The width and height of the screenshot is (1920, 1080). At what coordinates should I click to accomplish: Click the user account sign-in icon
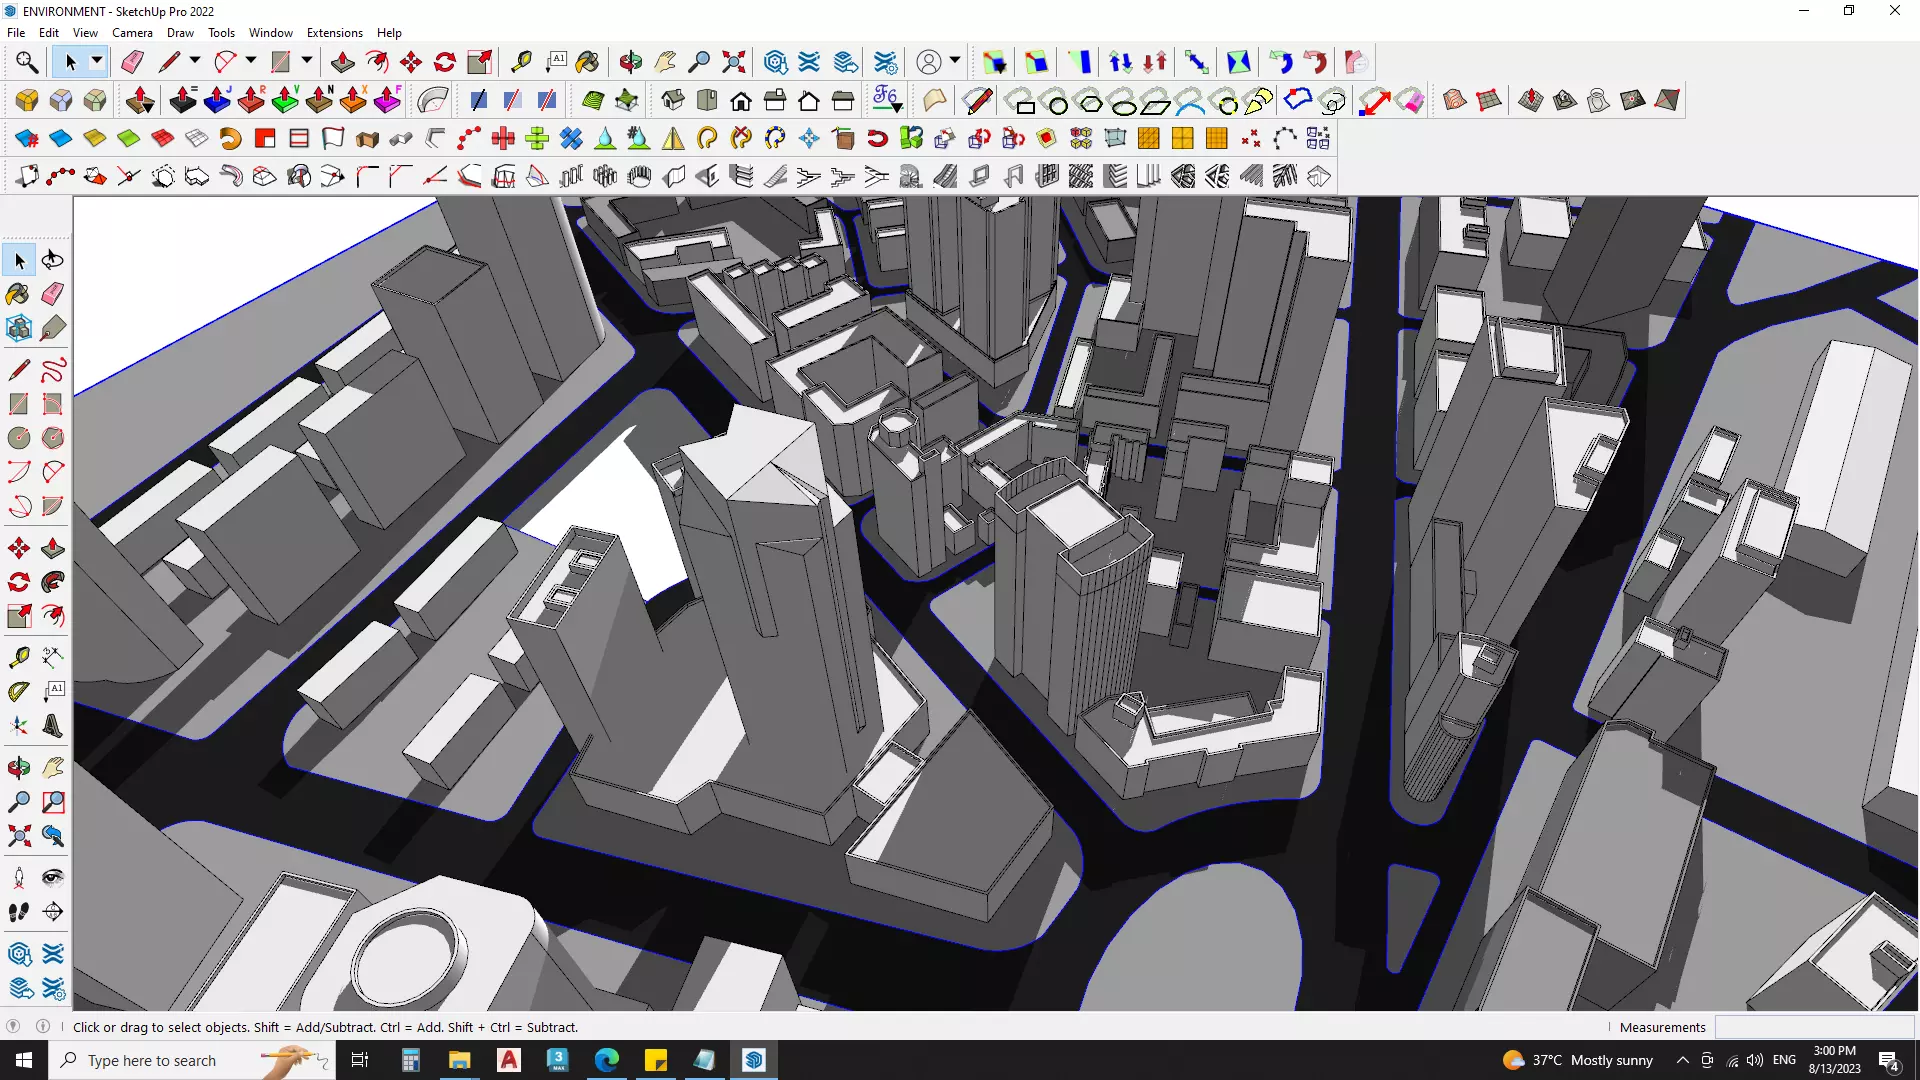[x=929, y=62]
